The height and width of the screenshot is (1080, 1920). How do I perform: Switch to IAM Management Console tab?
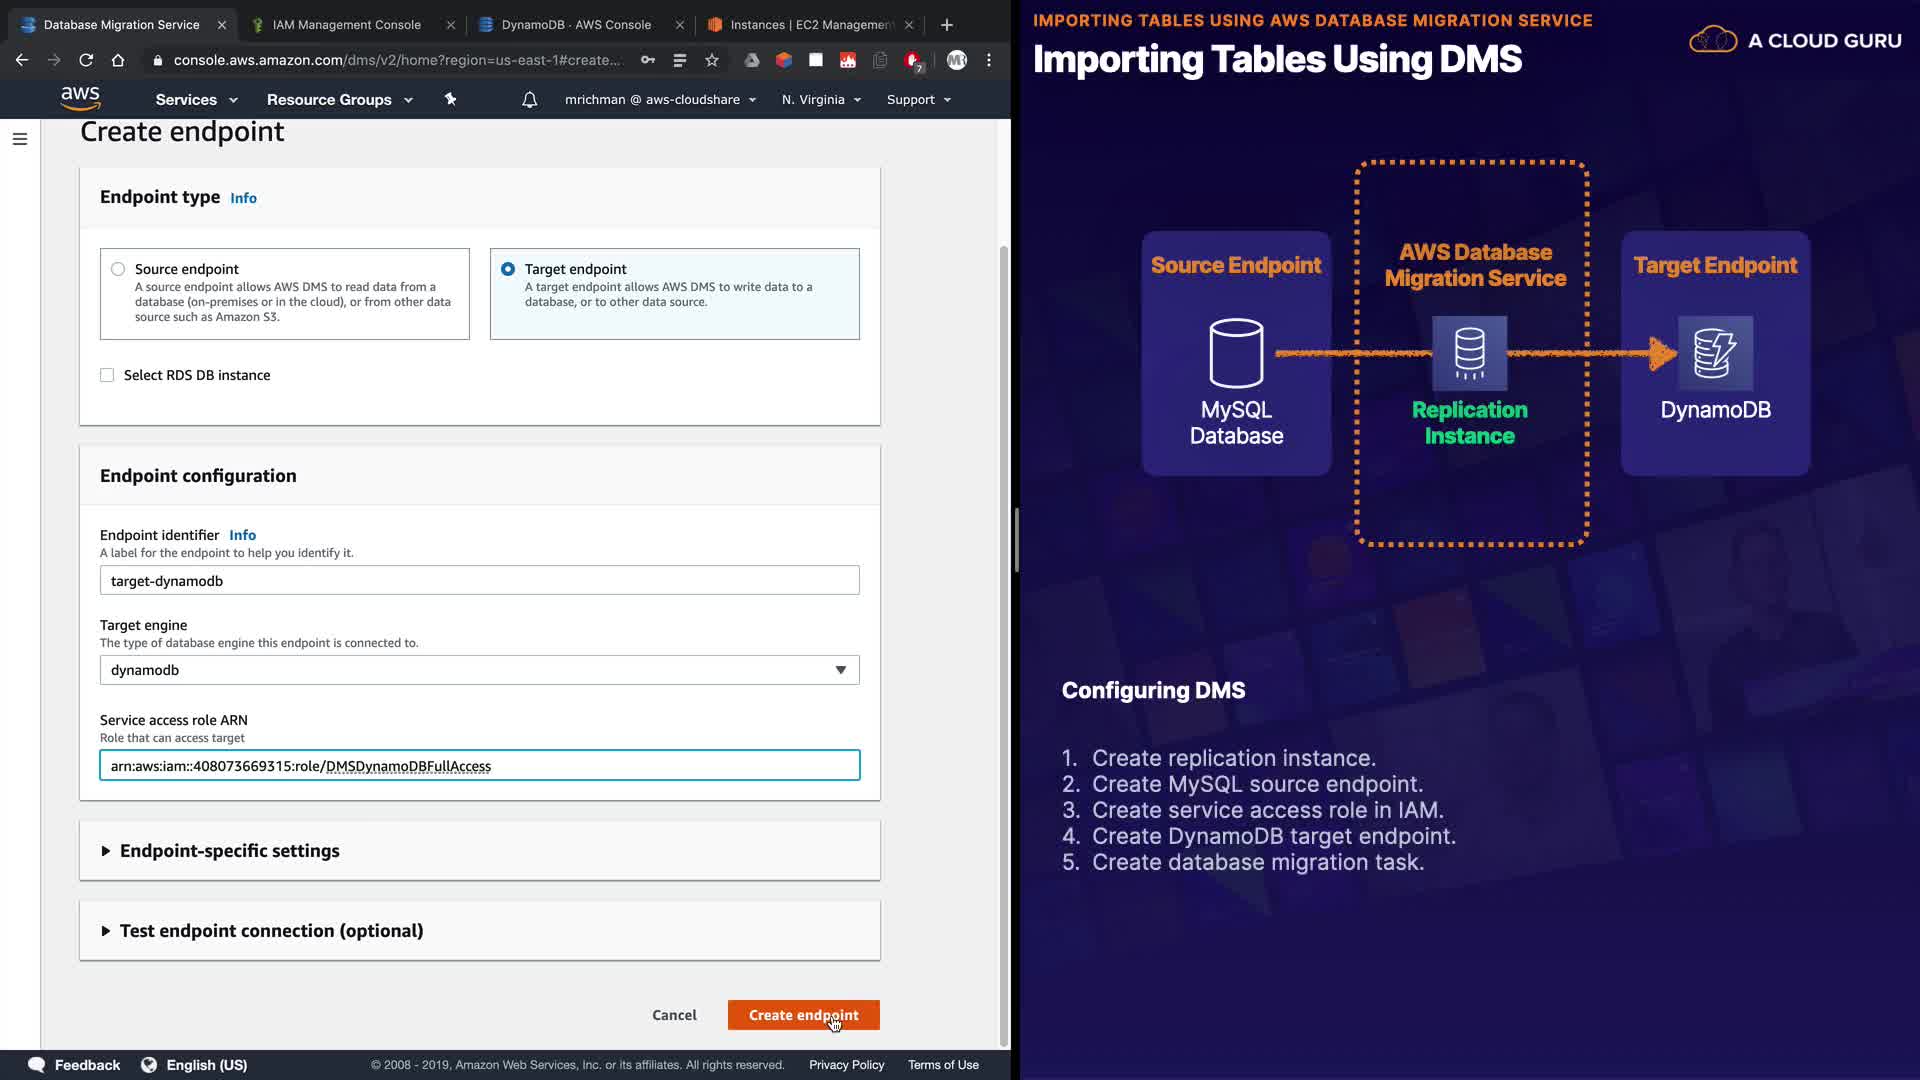(347, 25)
